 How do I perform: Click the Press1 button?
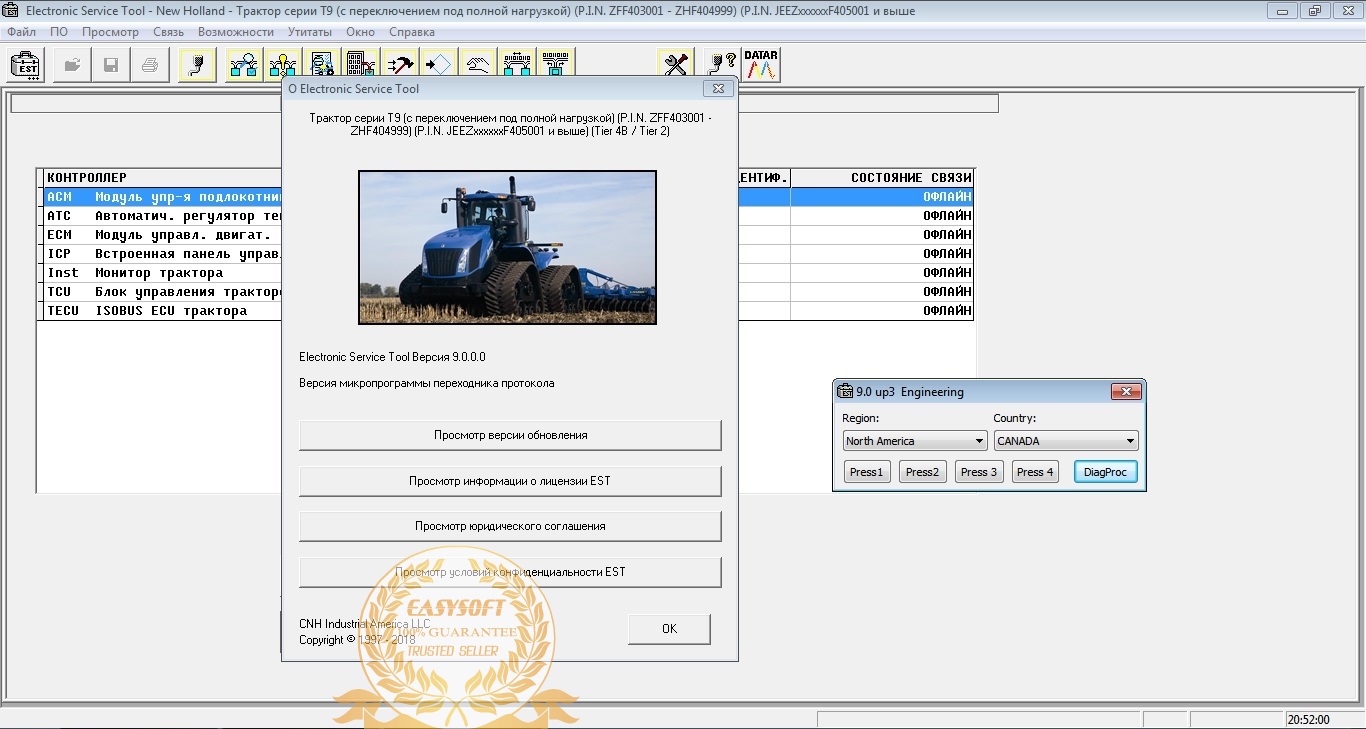pyautogui.click(x=866, y=472)
